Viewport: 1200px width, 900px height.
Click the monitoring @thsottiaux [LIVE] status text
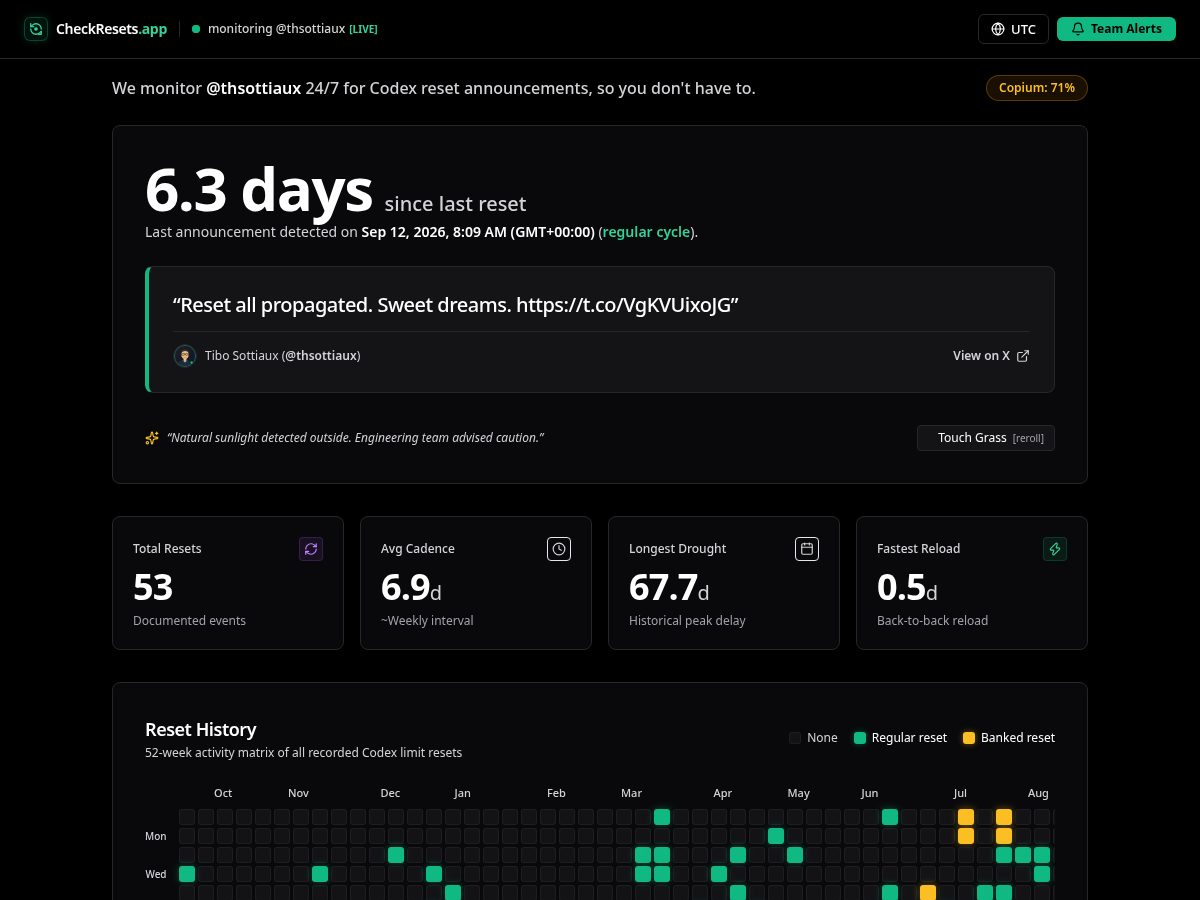pos(292,29)
